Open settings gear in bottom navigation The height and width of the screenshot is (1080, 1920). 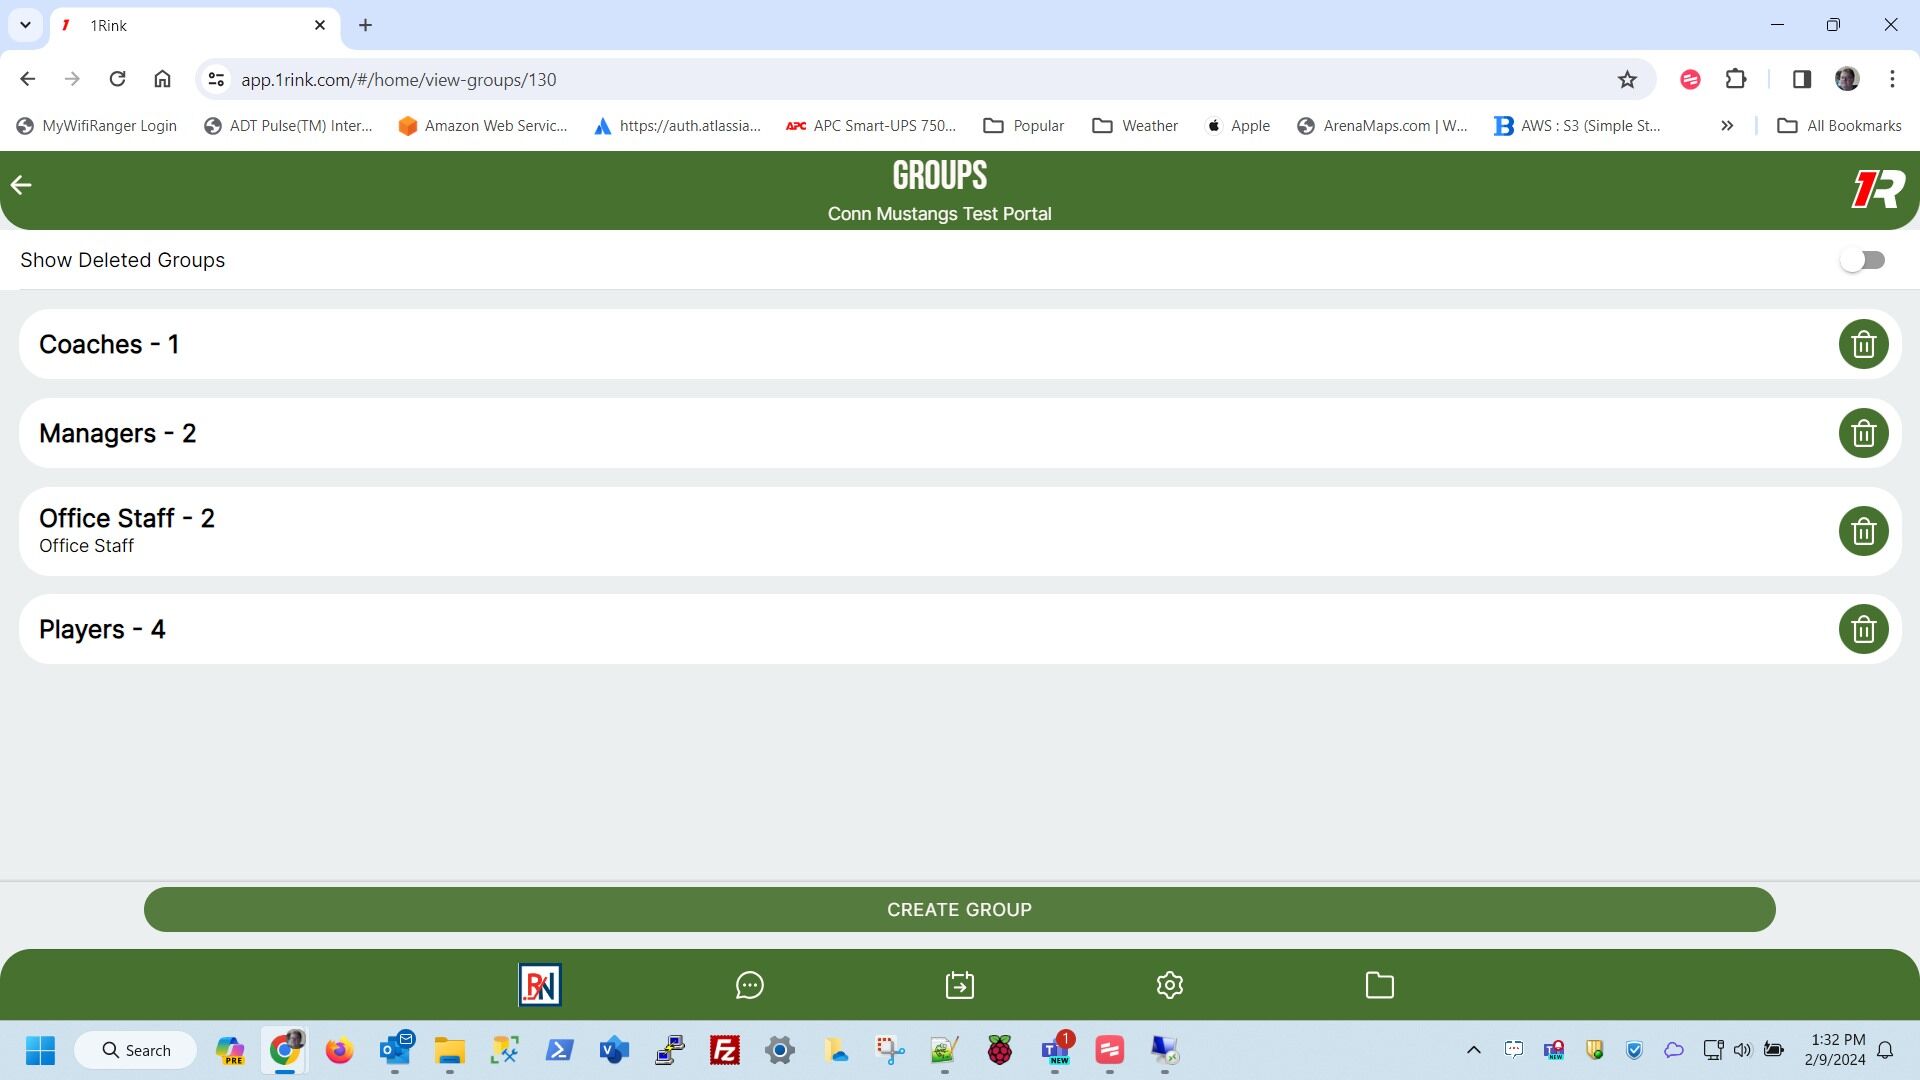pyautogui.click(x=1169, y=985)
